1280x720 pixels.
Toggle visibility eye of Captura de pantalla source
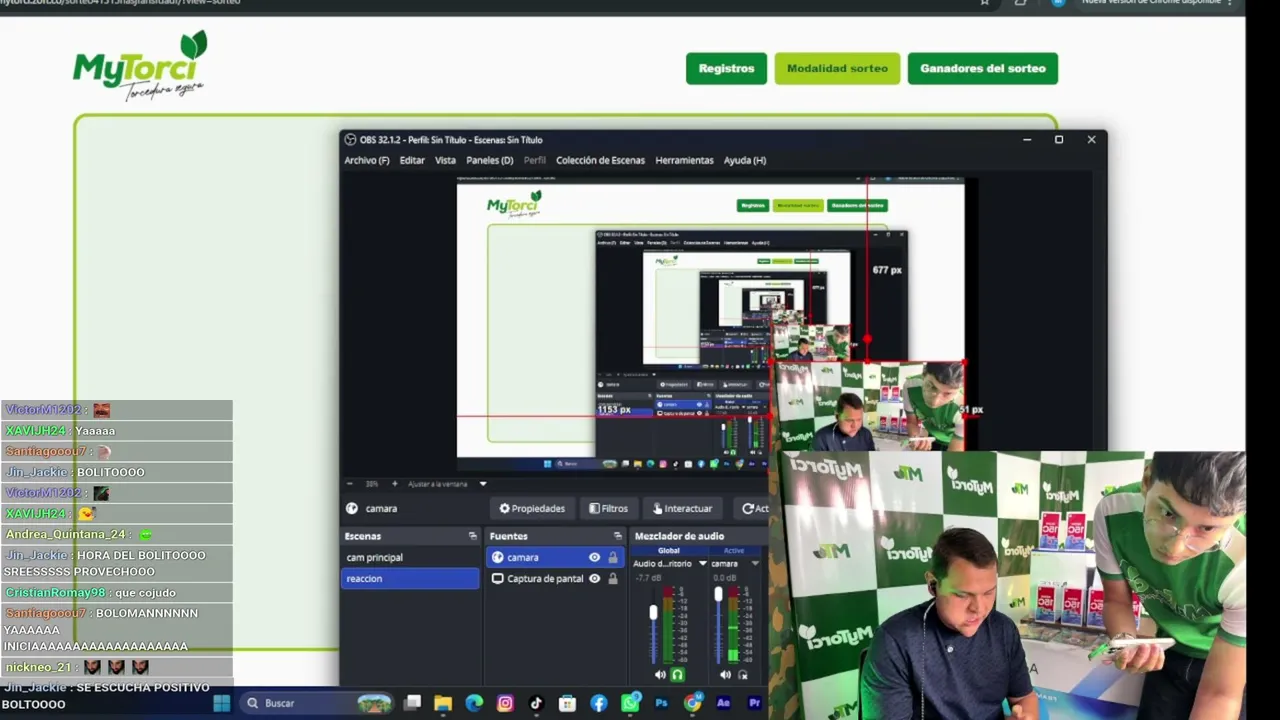[x=594, y=578]
